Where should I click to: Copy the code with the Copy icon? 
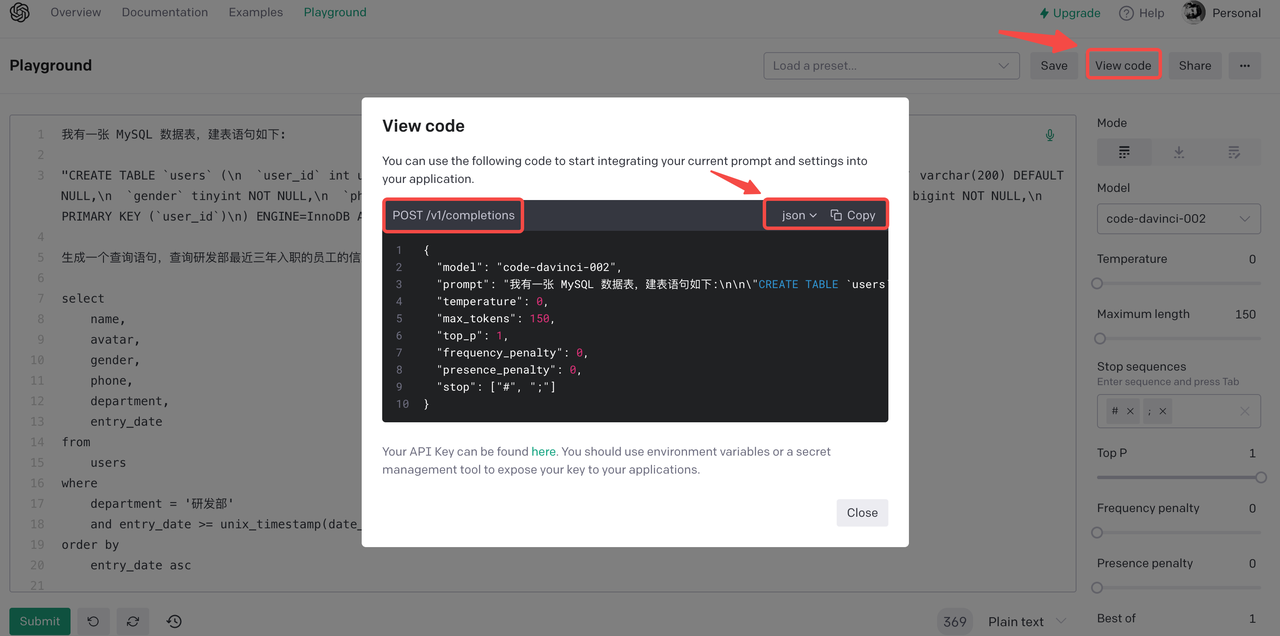(x=853, y=215)
